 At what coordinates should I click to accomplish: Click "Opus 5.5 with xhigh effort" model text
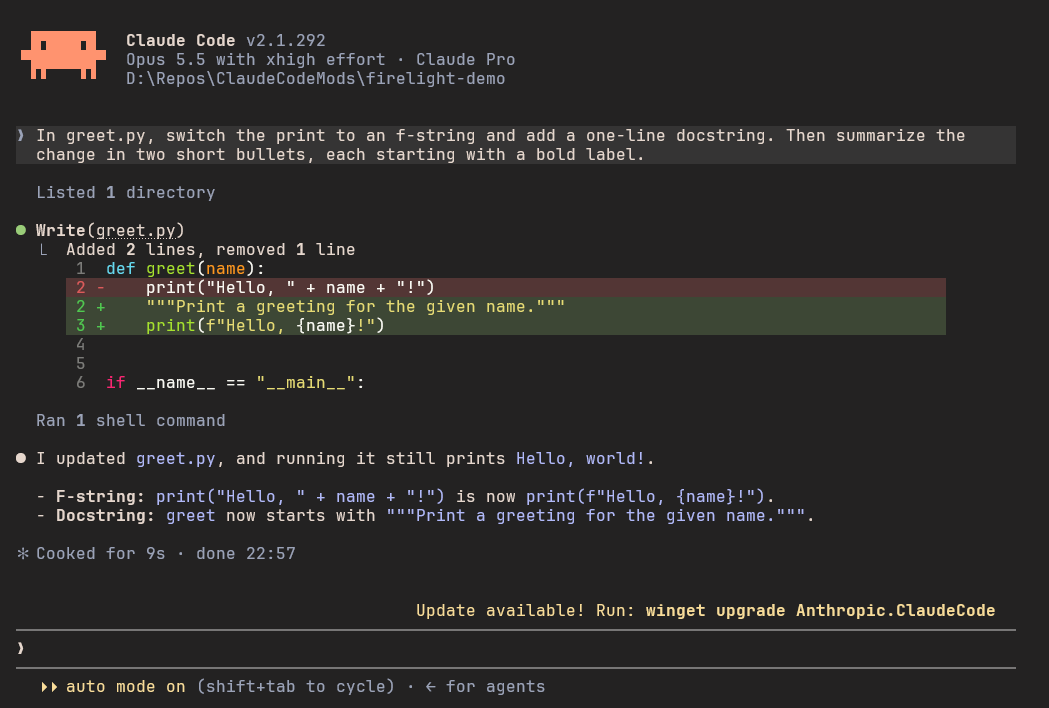coord(256,60)
